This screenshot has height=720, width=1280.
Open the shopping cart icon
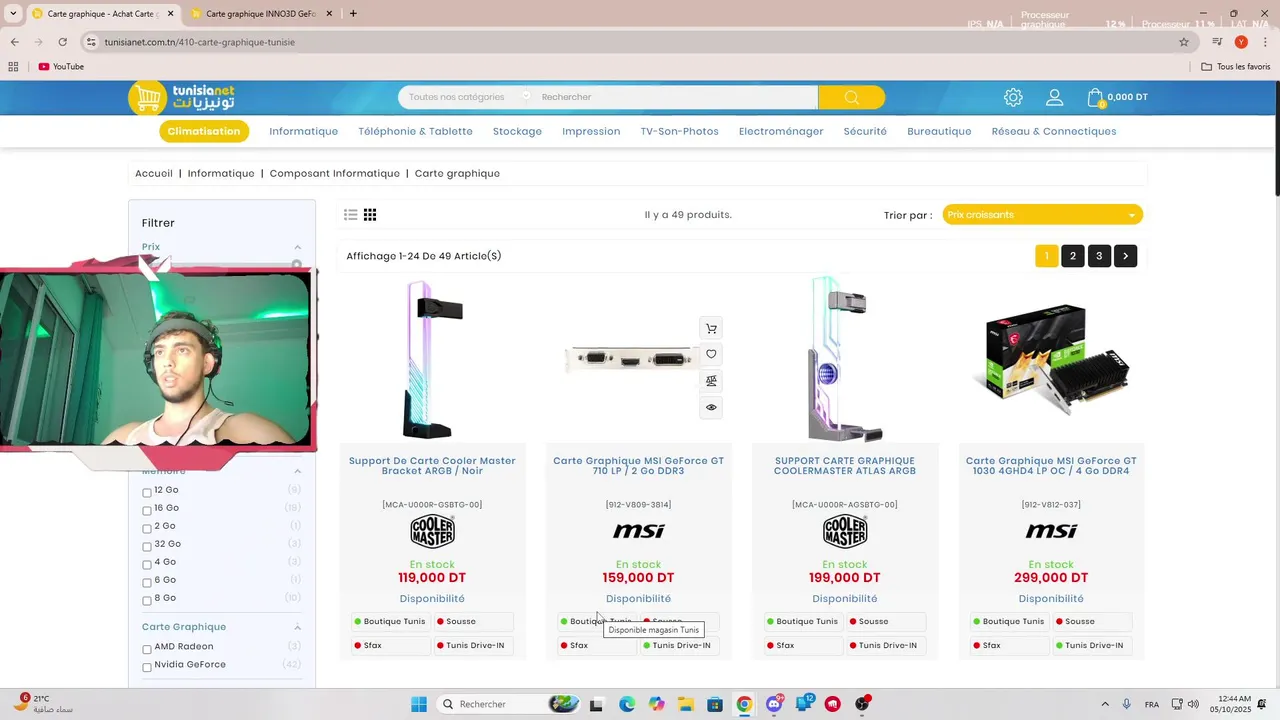click(1096, 97)
